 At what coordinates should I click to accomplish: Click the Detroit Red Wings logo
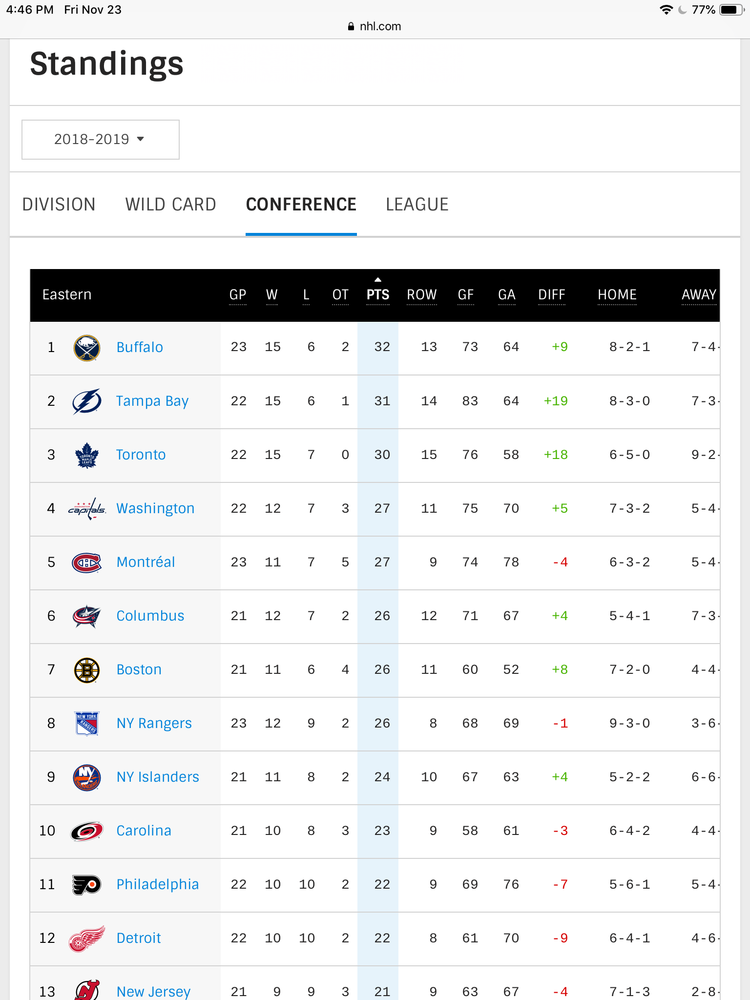[x=87, y=938]
